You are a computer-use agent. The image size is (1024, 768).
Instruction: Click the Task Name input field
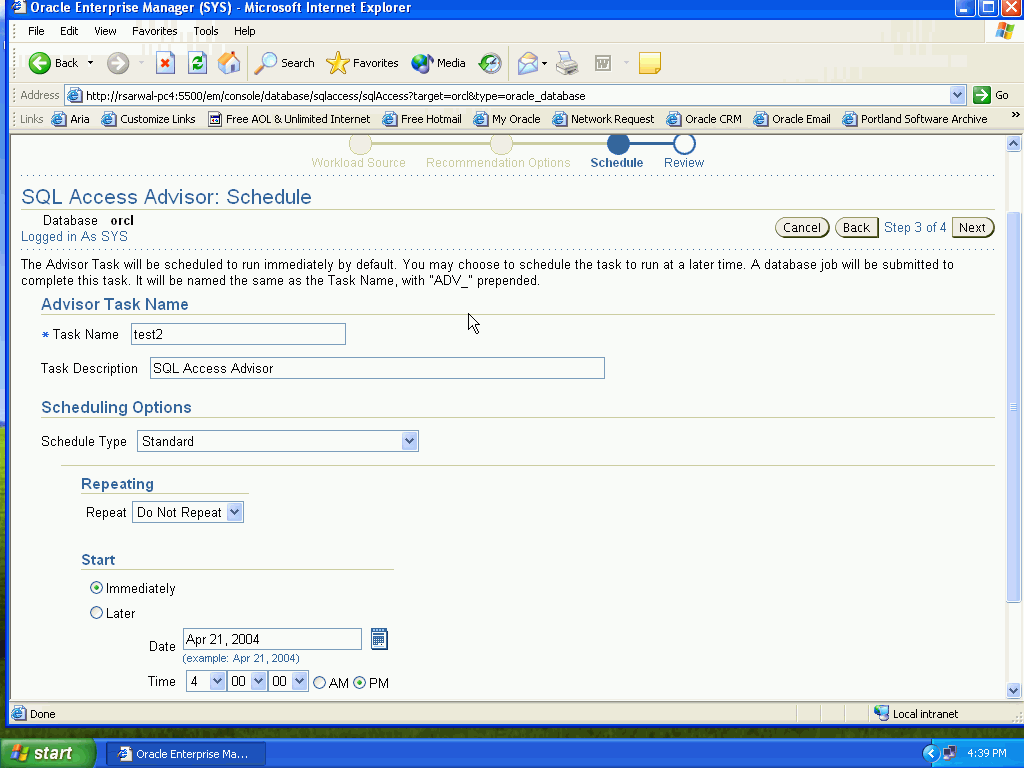(x=238, y=334)
